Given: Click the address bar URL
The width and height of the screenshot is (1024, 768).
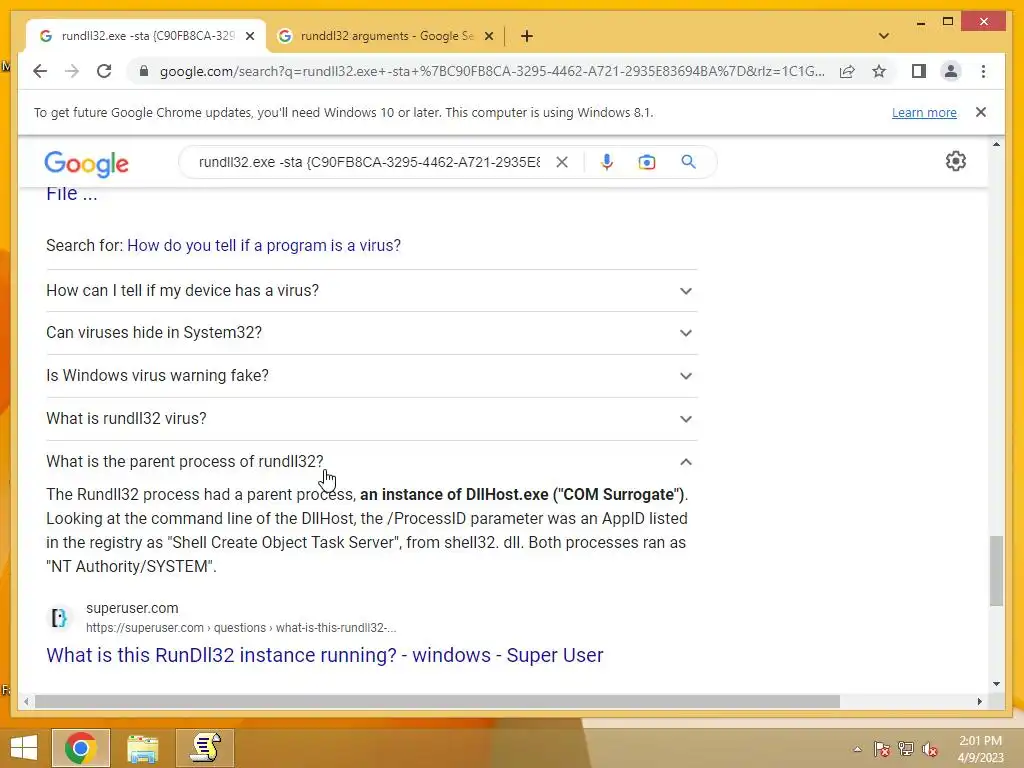Looking at the screenshot, I should point(492,71).
